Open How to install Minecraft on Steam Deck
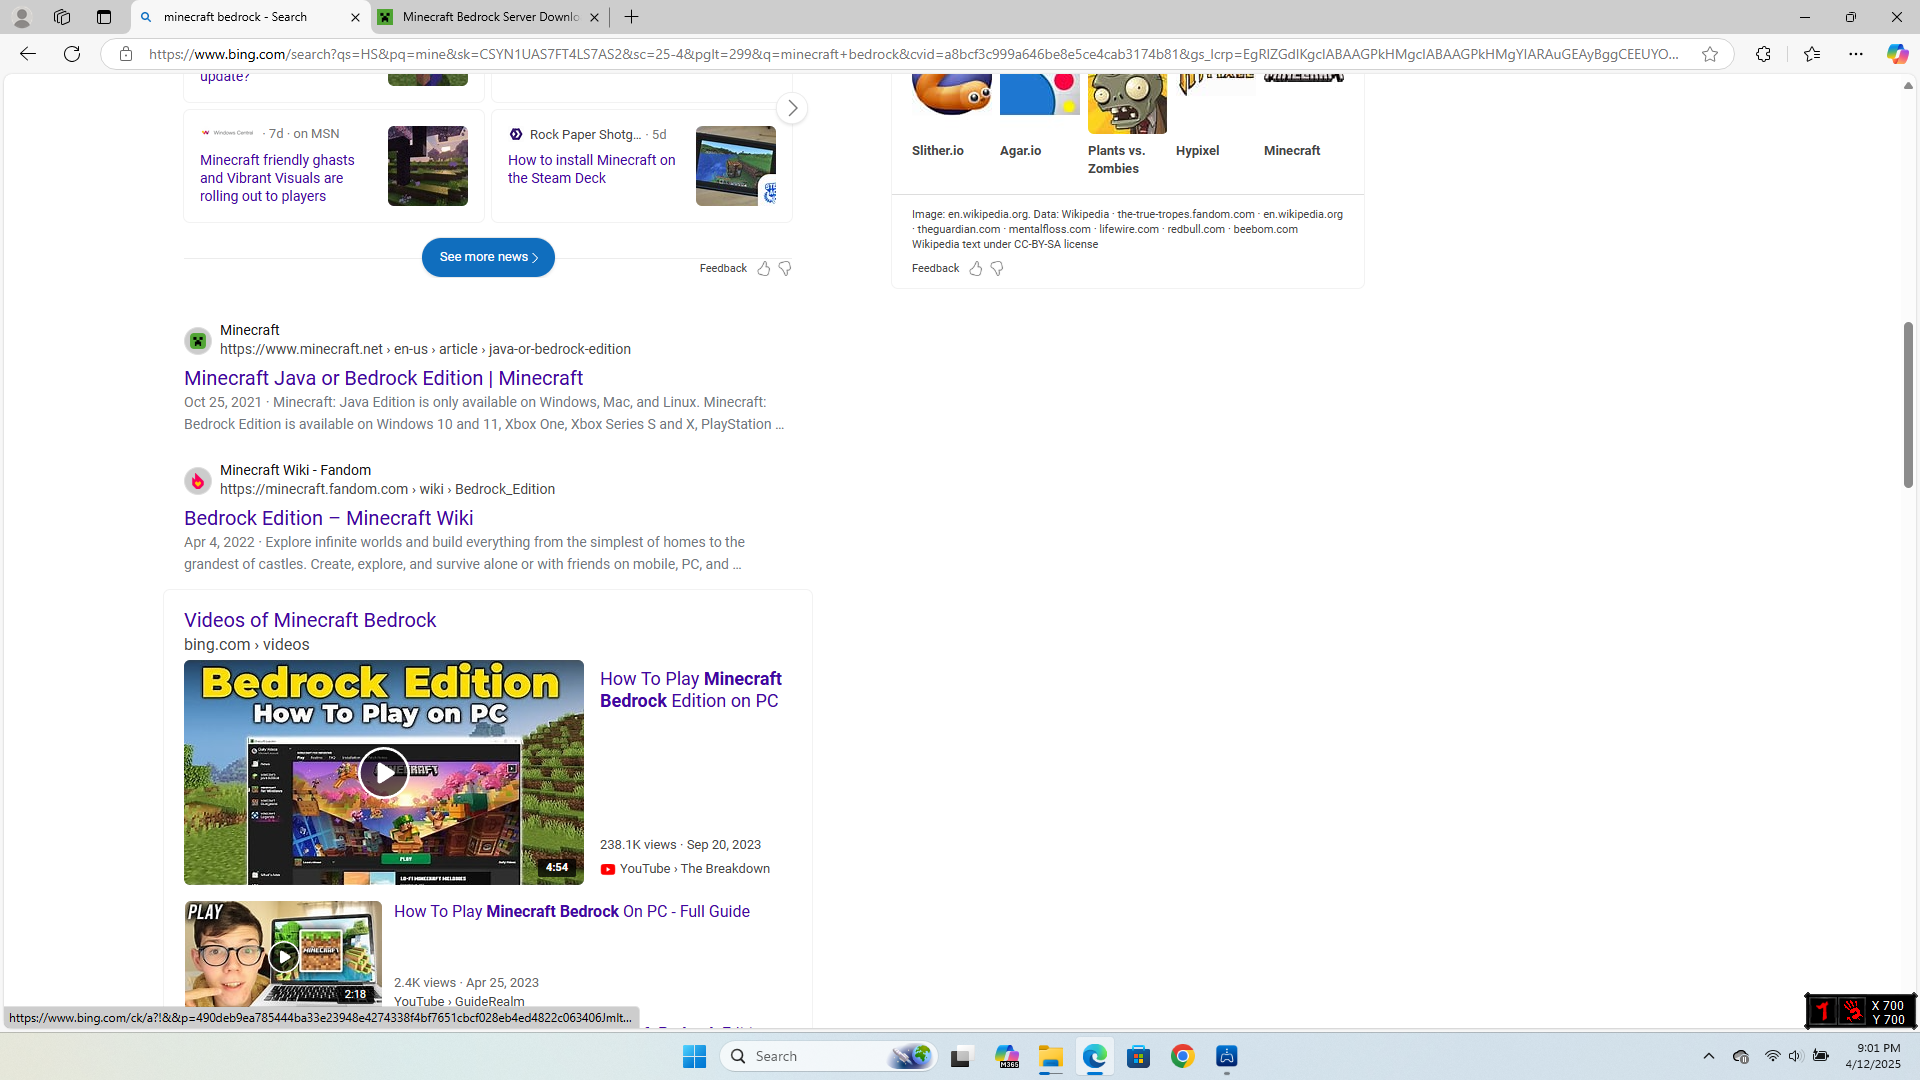The height and width of the screenshot is (1080, 1920). coord(592,169)
